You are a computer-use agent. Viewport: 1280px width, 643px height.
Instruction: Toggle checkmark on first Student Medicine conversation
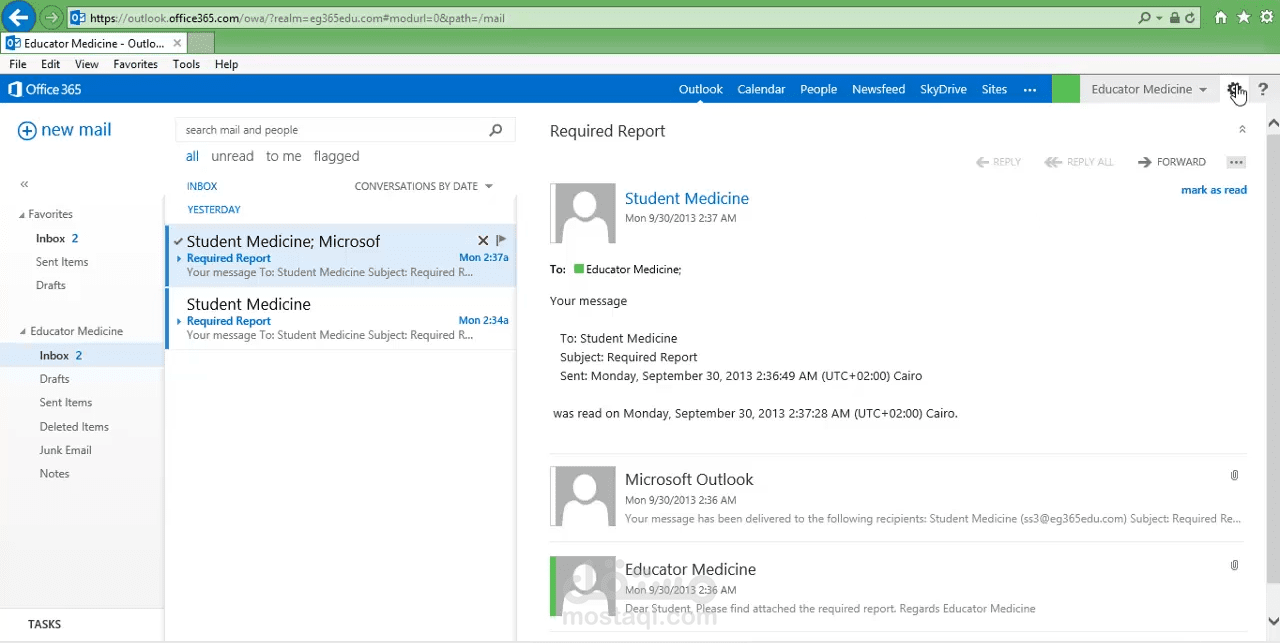(x=178, y=241)
